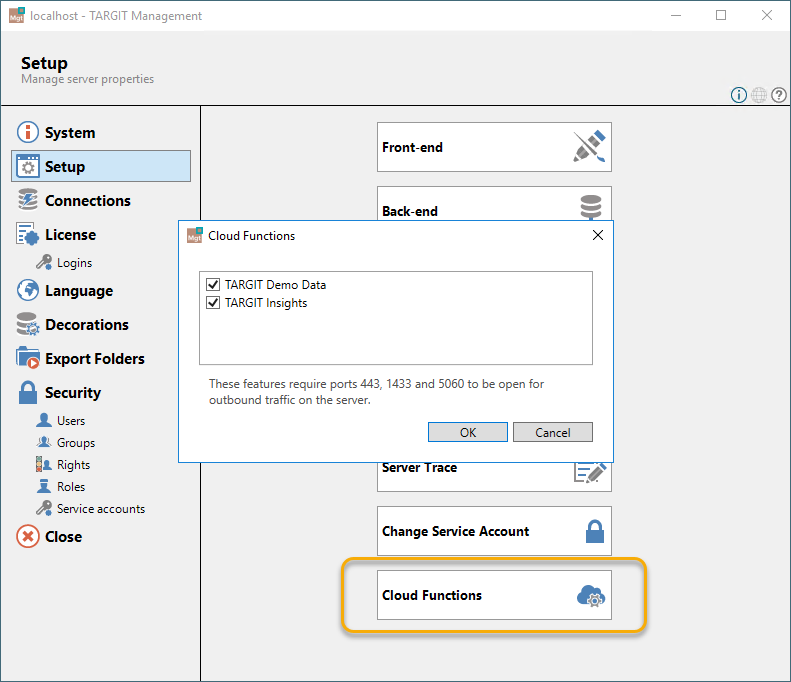Select Service accounts under Security

[101, 509]
